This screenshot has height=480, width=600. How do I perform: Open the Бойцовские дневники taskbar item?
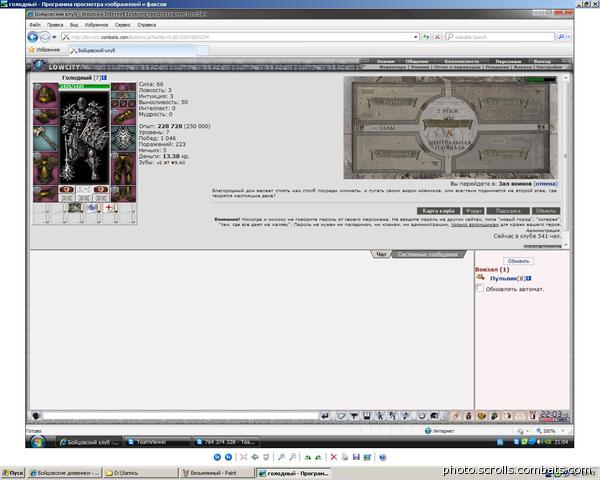[65, 473]
